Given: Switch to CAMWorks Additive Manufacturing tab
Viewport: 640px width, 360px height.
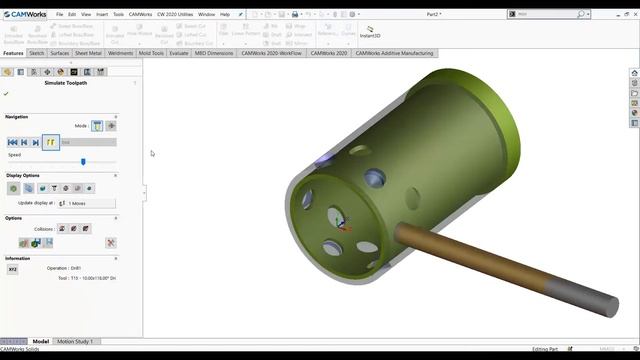Looking at the screenshot, I should (394, 53).
